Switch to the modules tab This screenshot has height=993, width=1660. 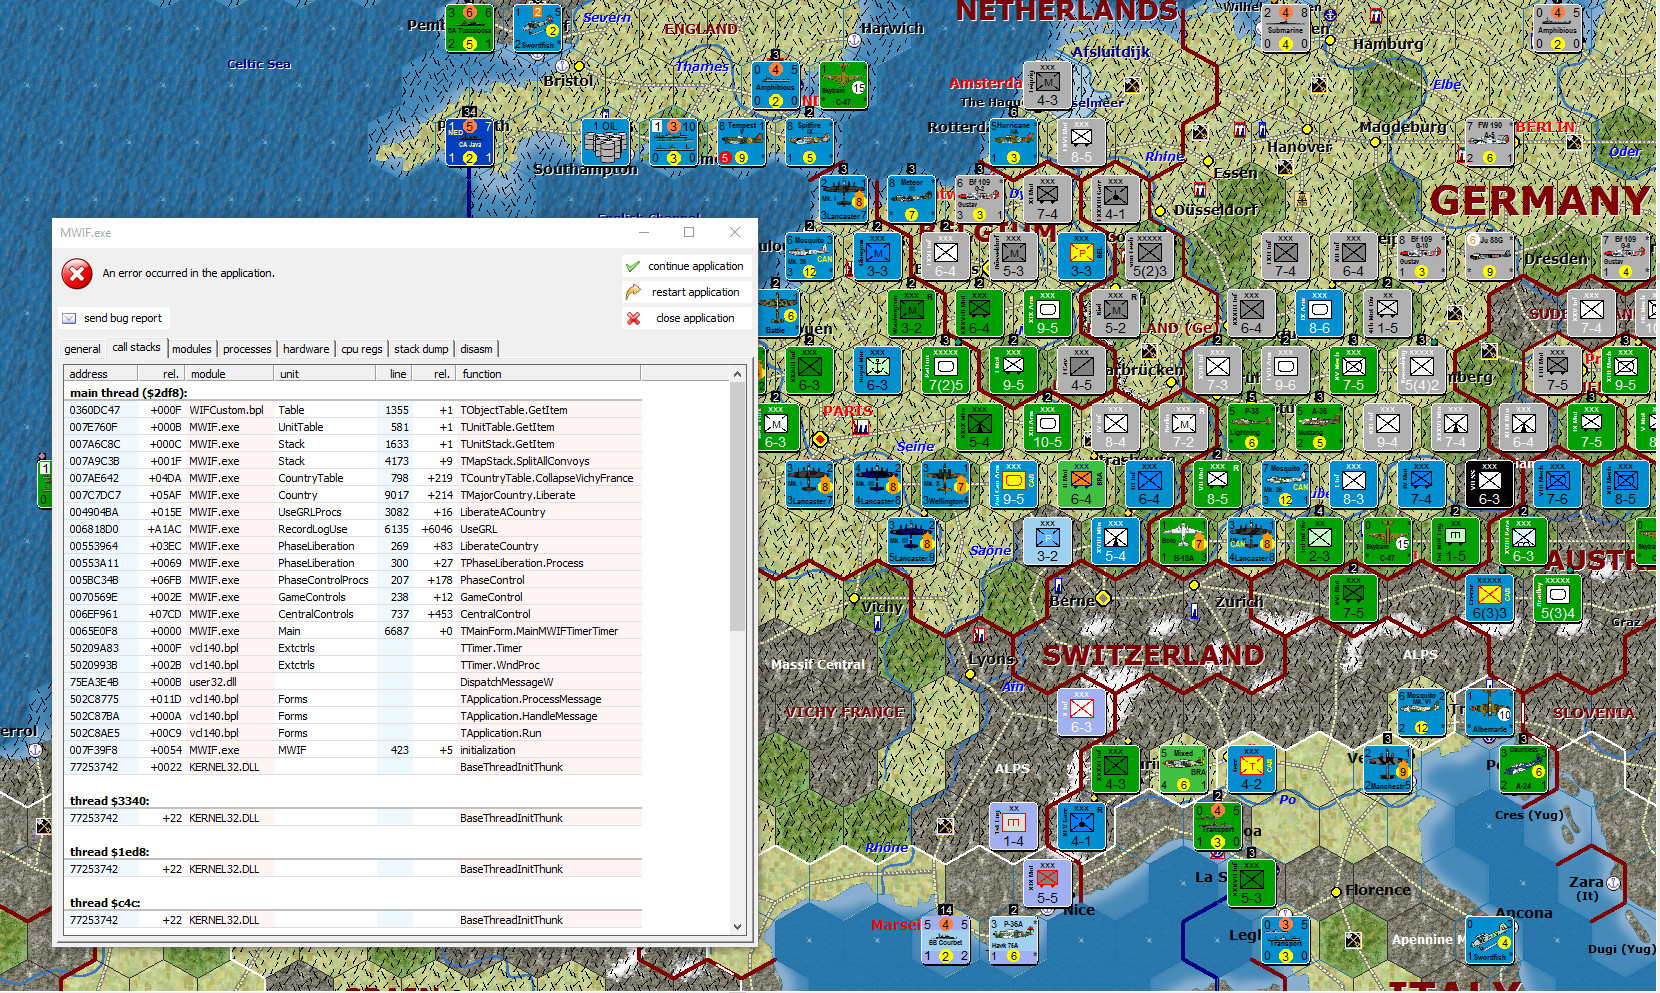click(x=191, y=349)
